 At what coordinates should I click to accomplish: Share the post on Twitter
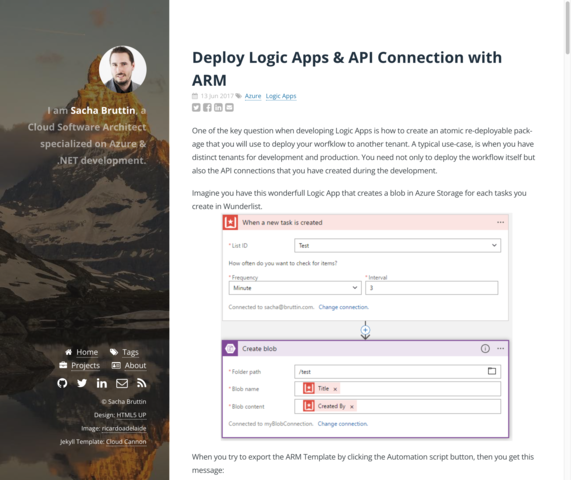[196, 107]
